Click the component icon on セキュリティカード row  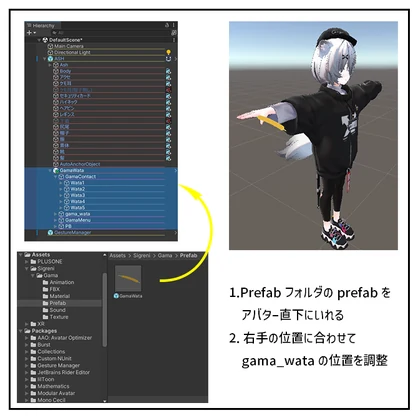point(168,96)
